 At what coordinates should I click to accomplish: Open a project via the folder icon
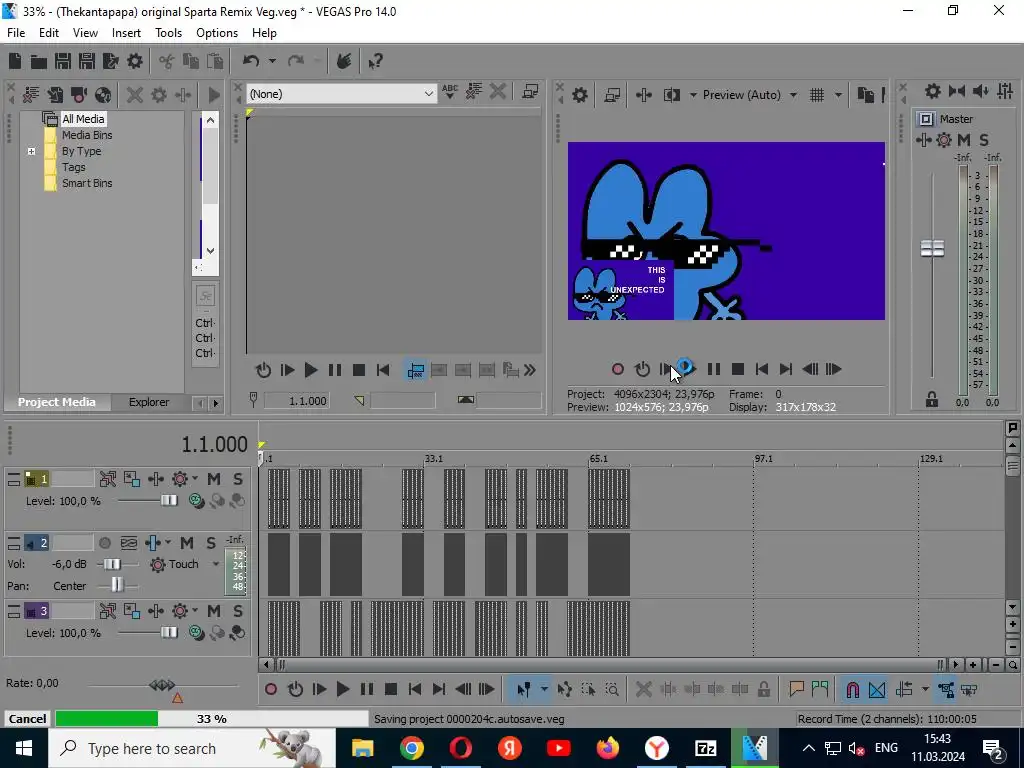point(39,61)
